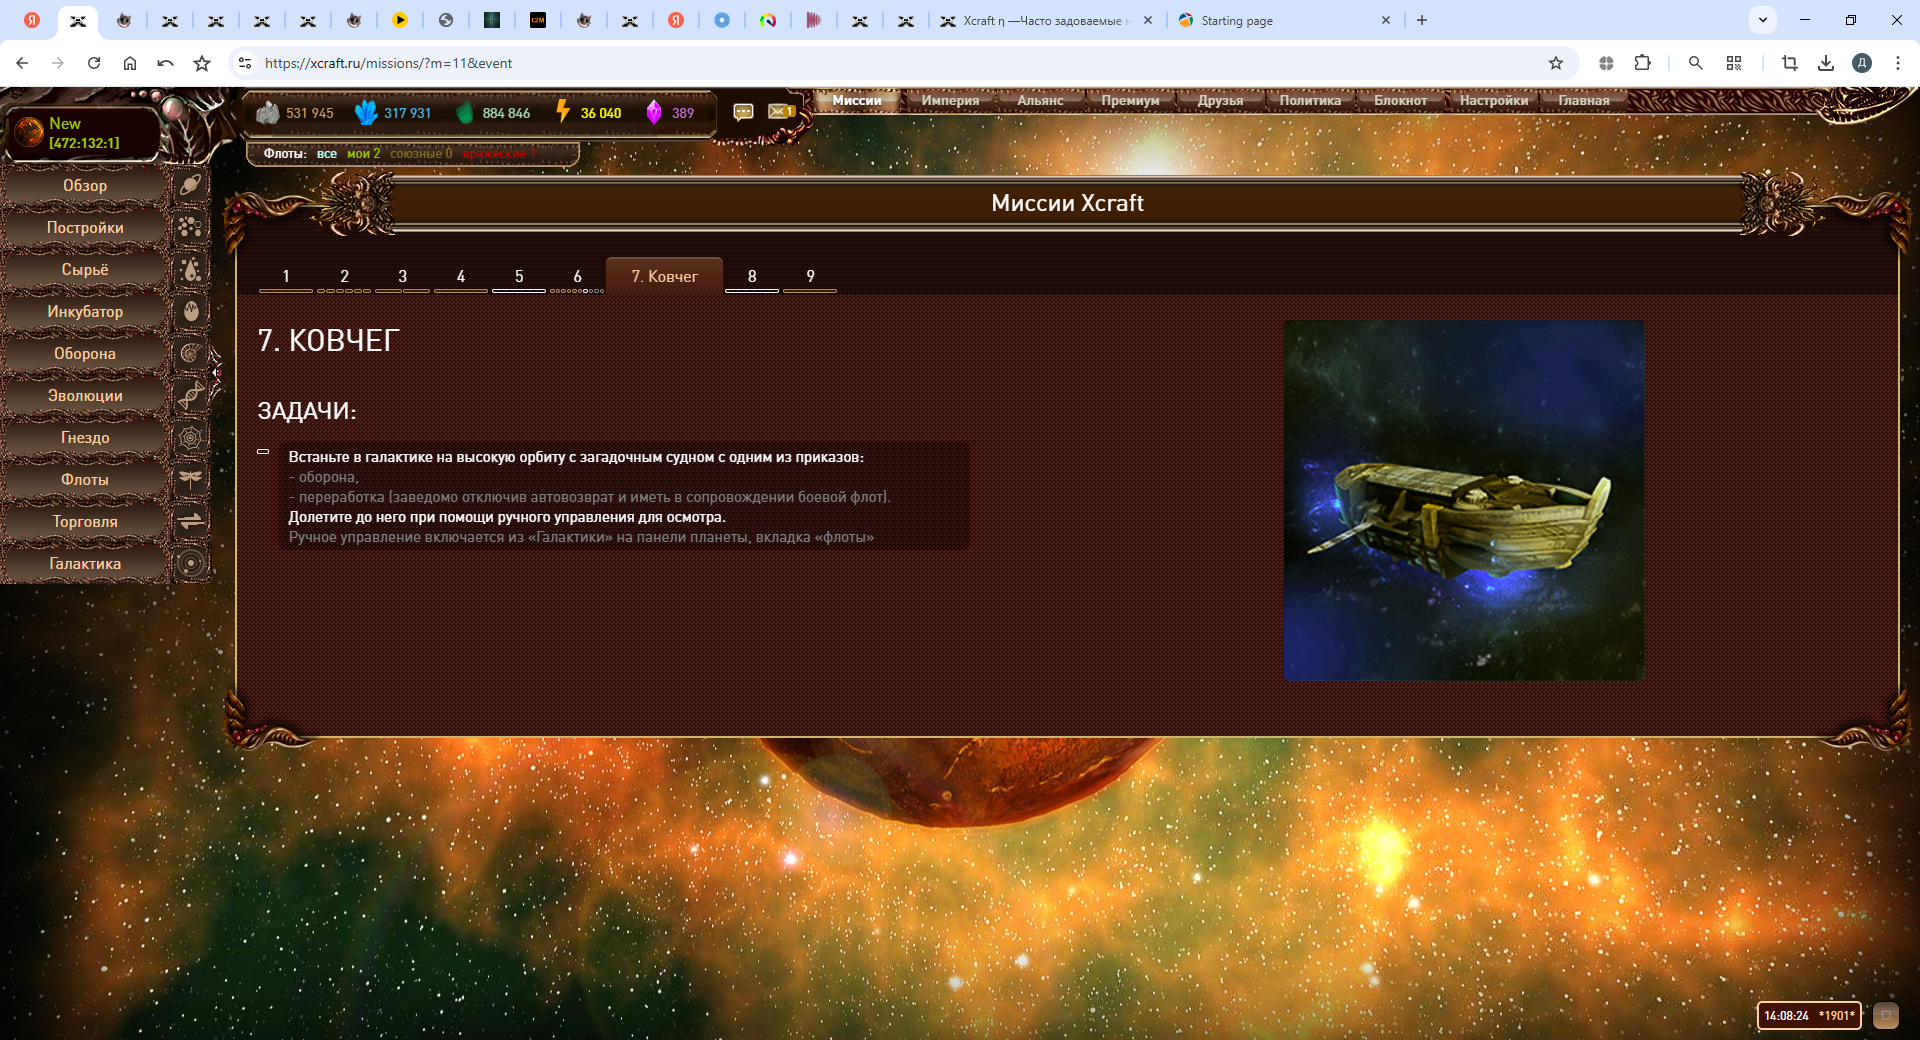Click the orbit icon beside Галактика

tap(190, 563)
